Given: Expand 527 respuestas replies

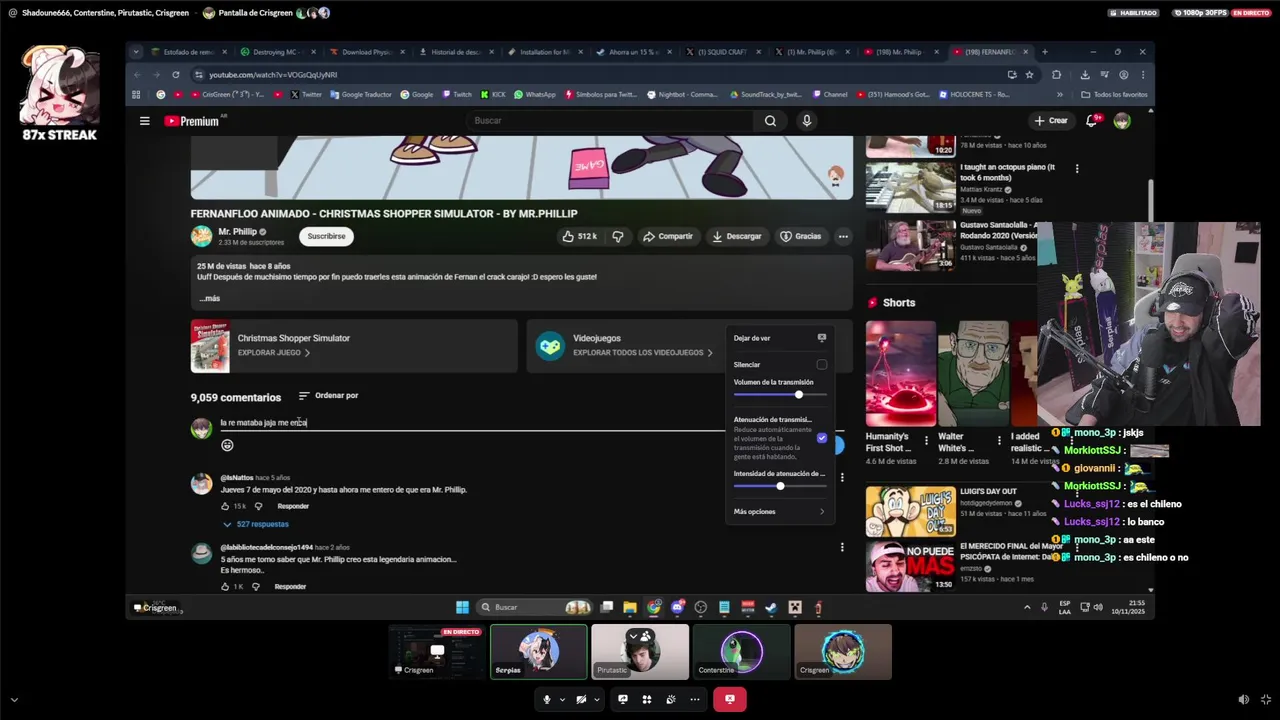Looking at the screenshot, I should click(x=257, y=524).
